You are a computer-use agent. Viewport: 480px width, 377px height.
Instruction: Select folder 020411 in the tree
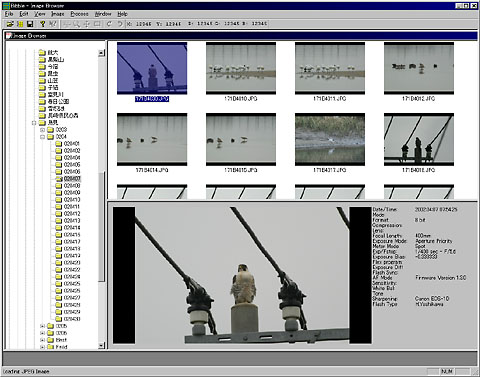[72, 207]
